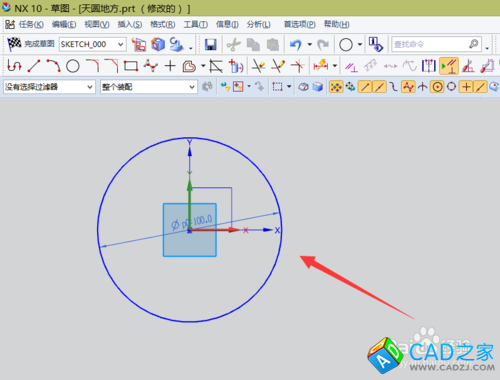Click the Save floppy disk icon
500x380 pixels.
tap(211, 44)
